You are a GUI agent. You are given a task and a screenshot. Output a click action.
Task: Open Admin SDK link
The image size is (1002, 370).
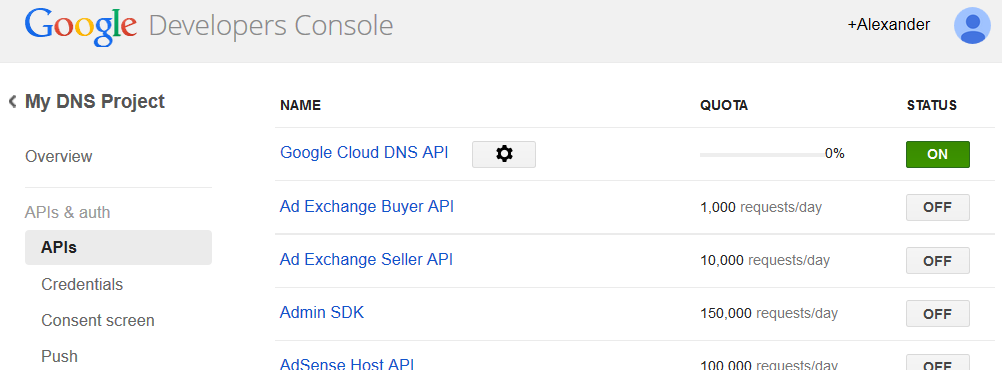click(322, 312)
